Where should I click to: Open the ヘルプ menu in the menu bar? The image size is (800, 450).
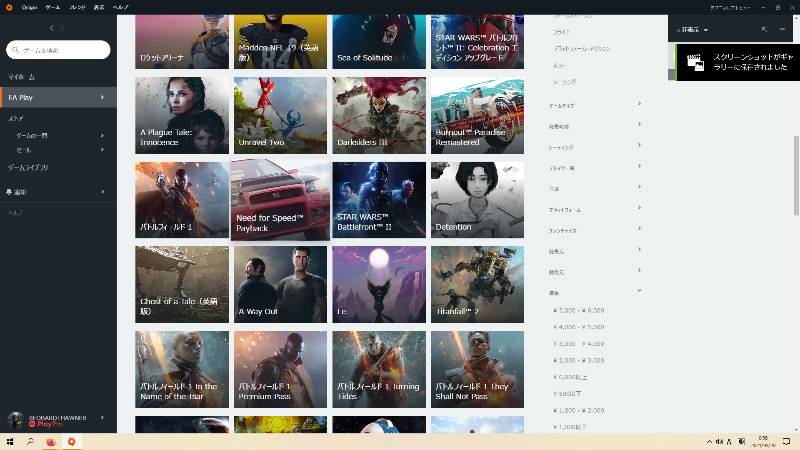(x=121, y=7)
